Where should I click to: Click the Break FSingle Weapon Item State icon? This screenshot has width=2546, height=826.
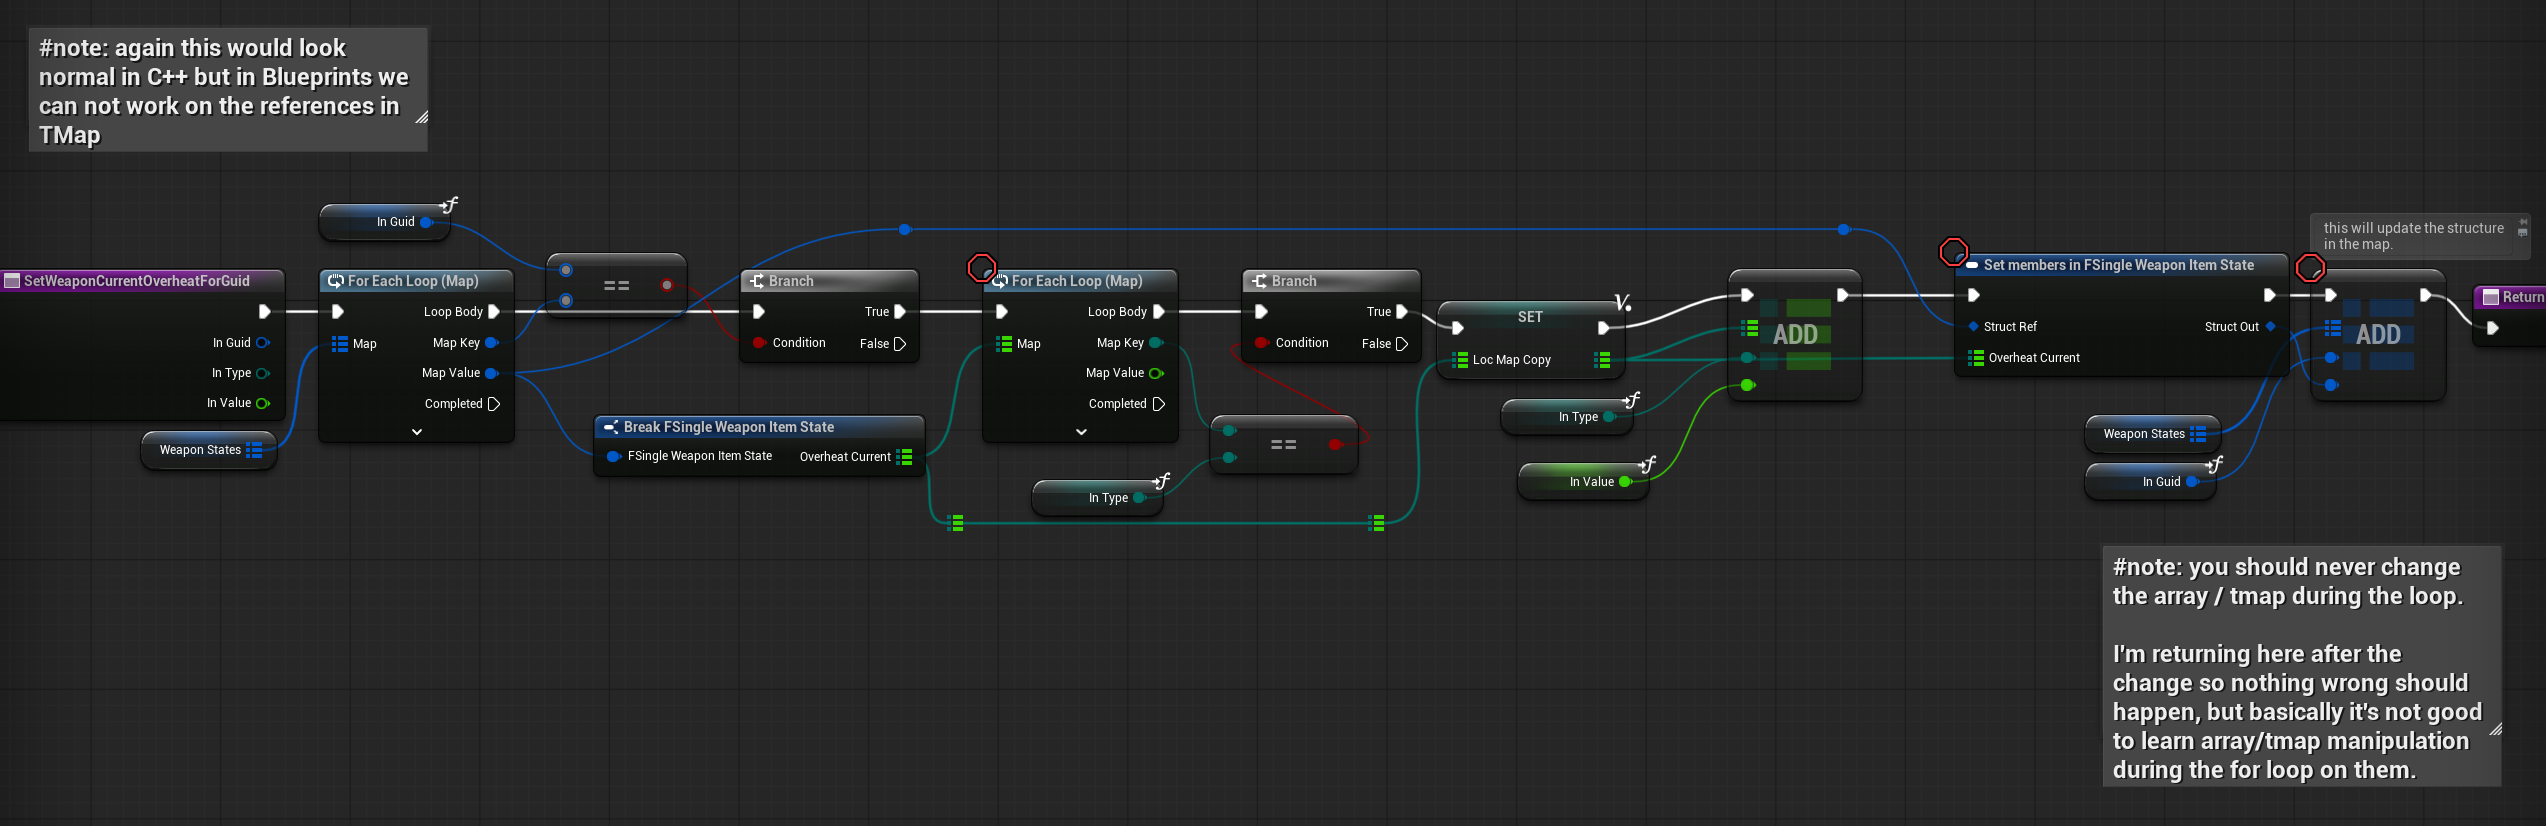pyautogui.click(x=610, y=427)
